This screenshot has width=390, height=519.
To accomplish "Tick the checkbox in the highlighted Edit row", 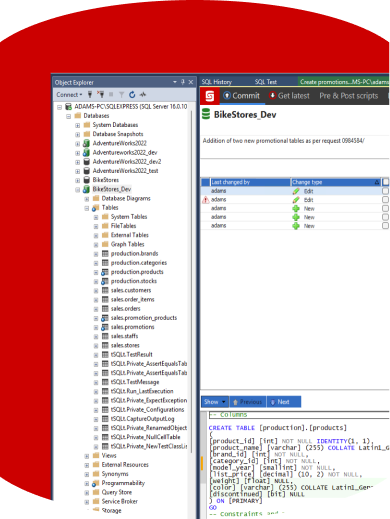I will coord(385,191).
